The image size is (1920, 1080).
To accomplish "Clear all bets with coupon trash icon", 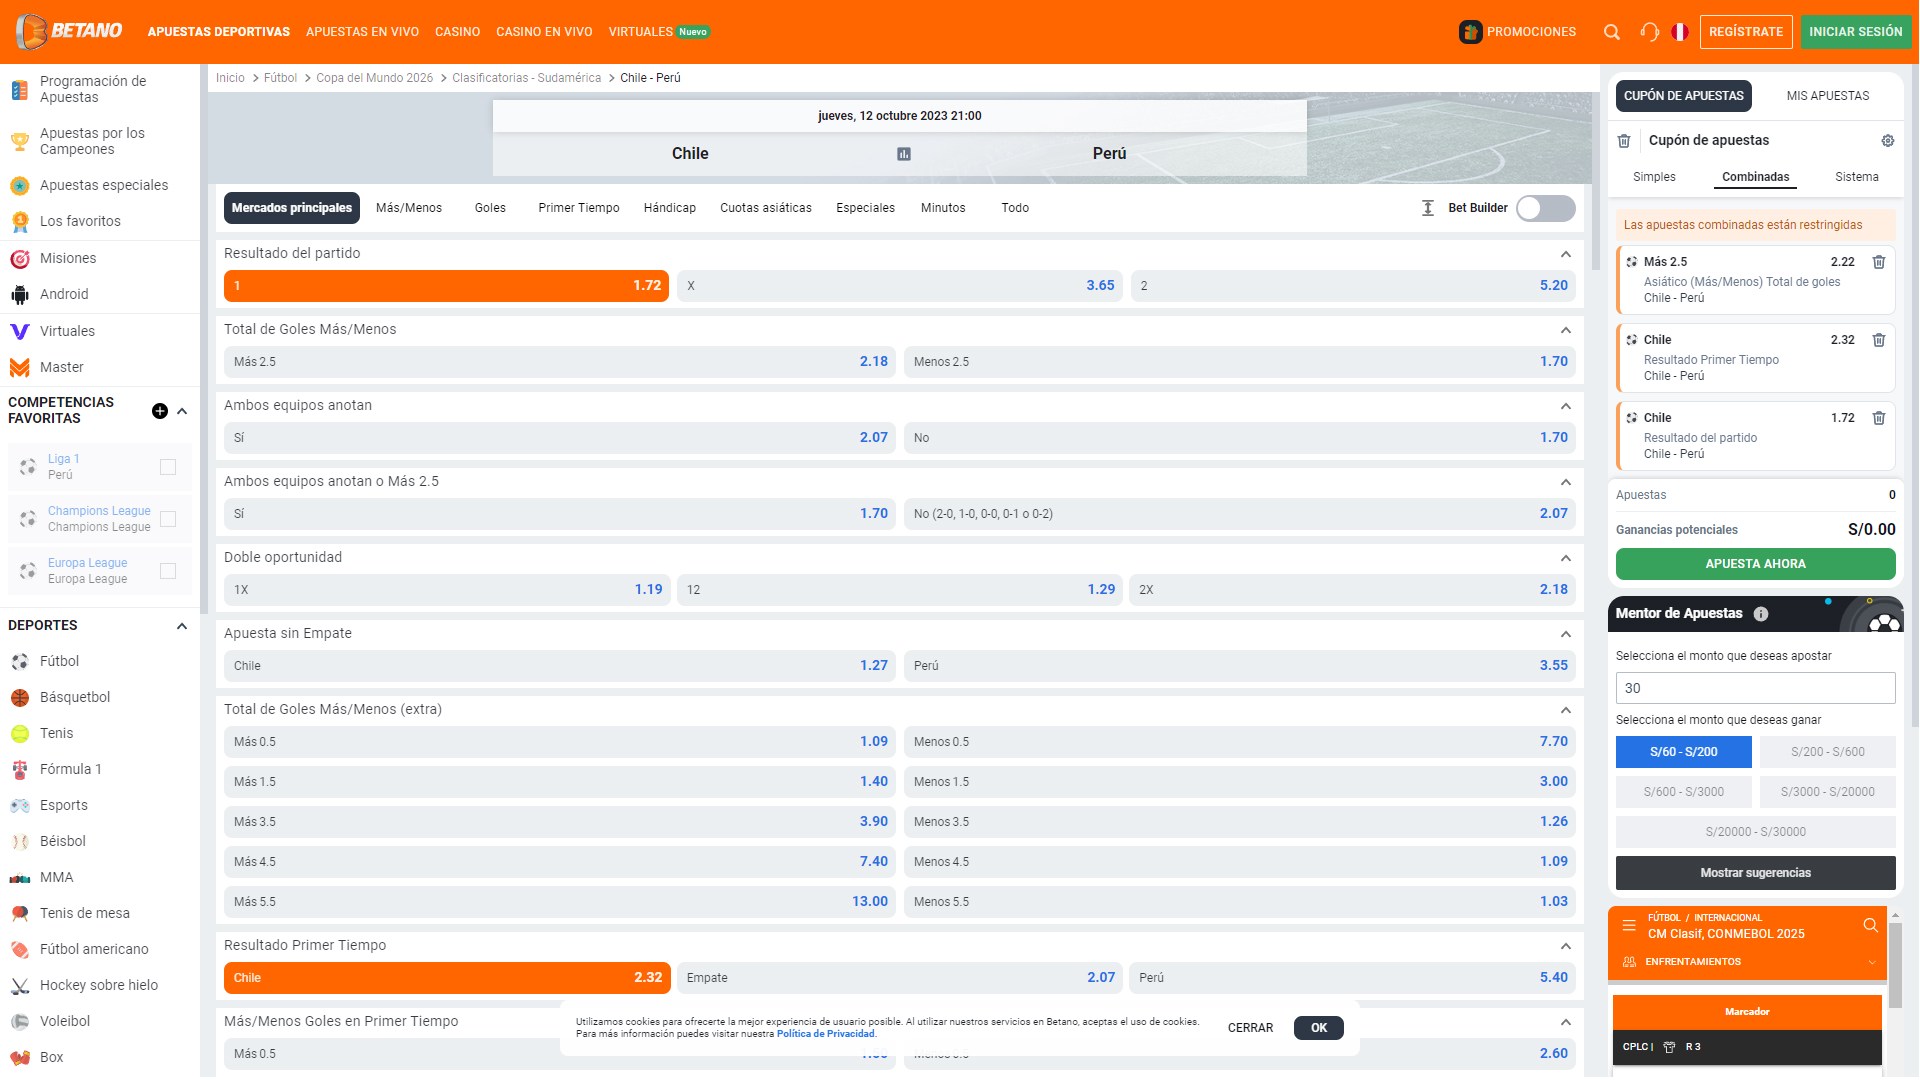I will [x=1624, y=141].
